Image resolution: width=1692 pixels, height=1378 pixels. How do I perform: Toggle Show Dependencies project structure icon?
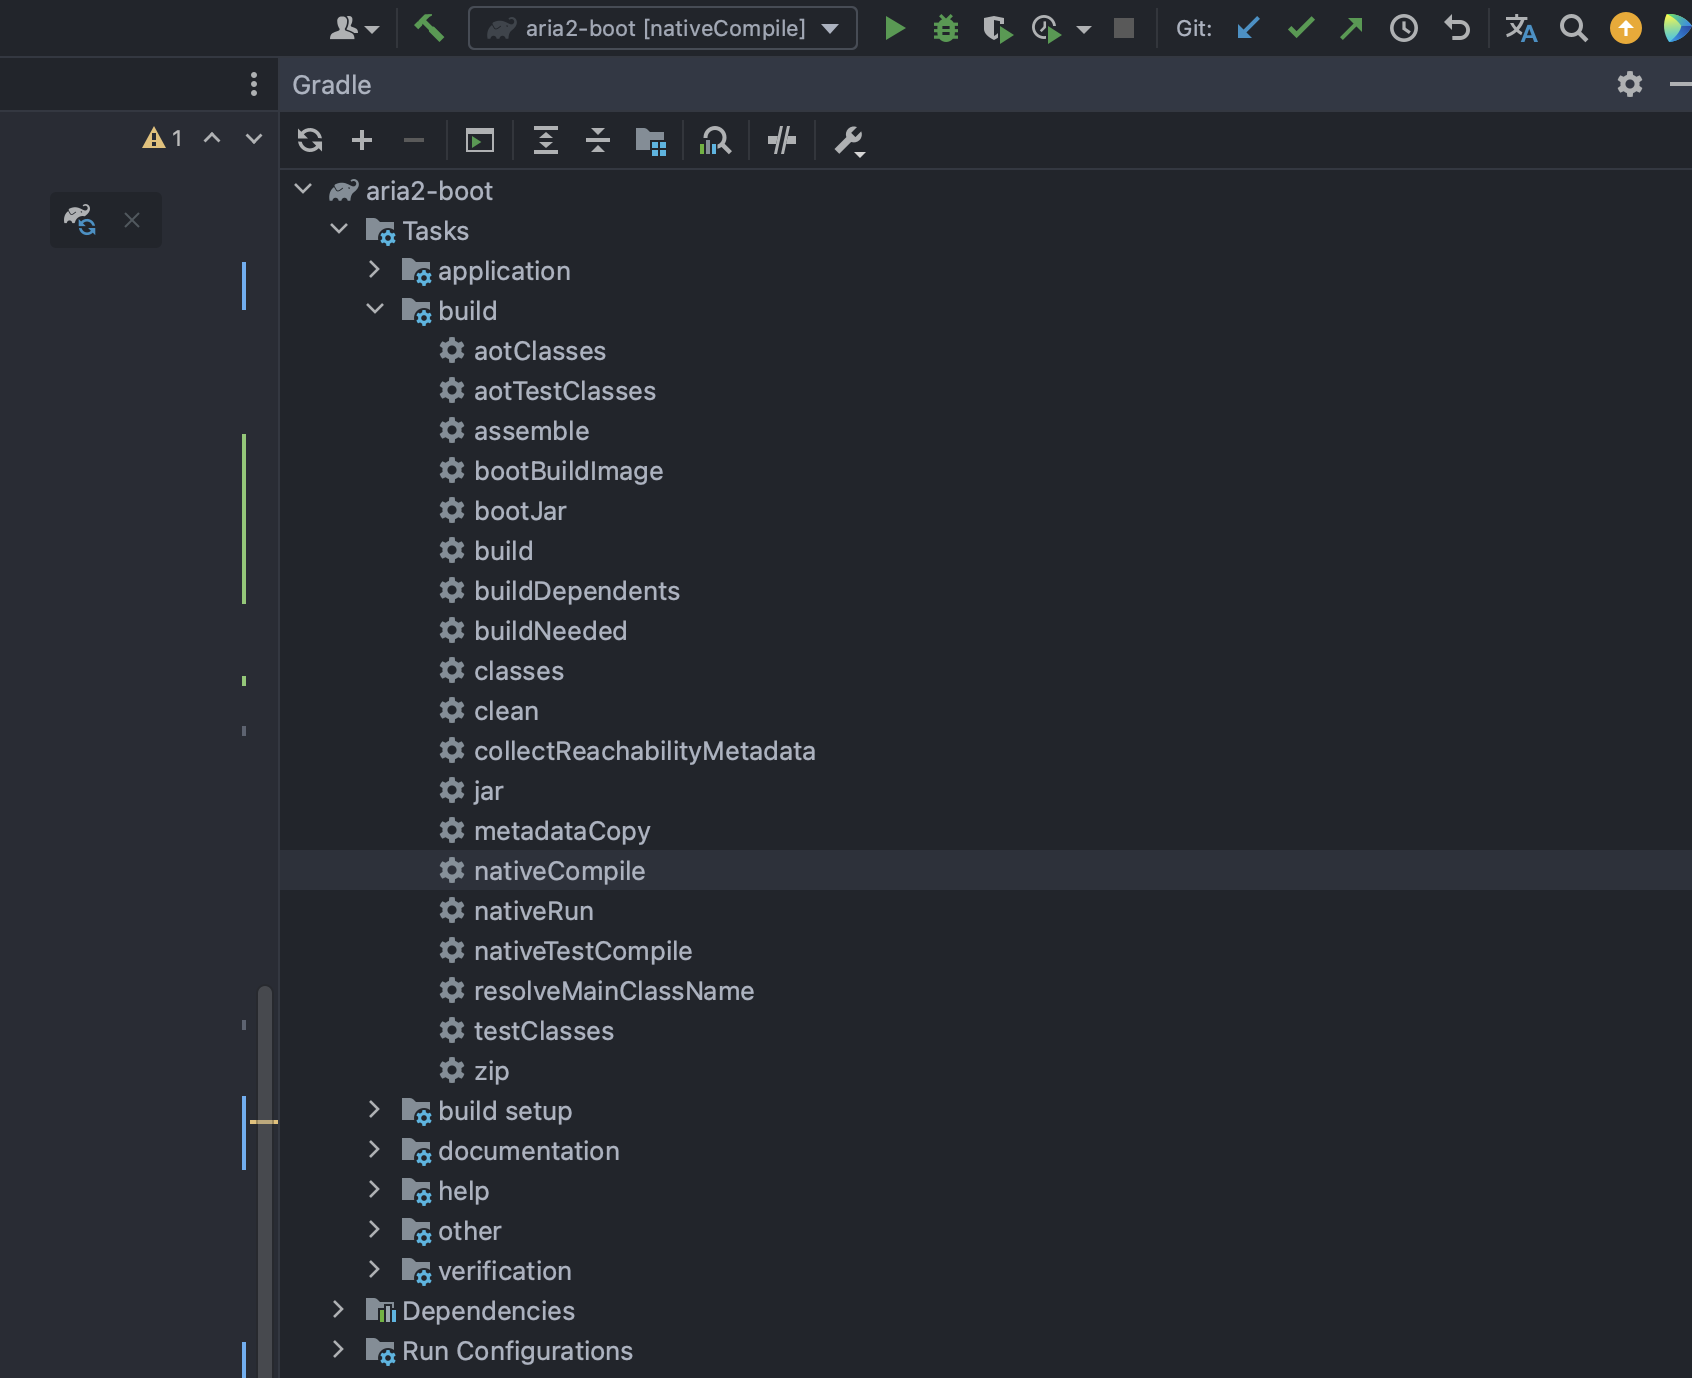(x=651, y=141)
